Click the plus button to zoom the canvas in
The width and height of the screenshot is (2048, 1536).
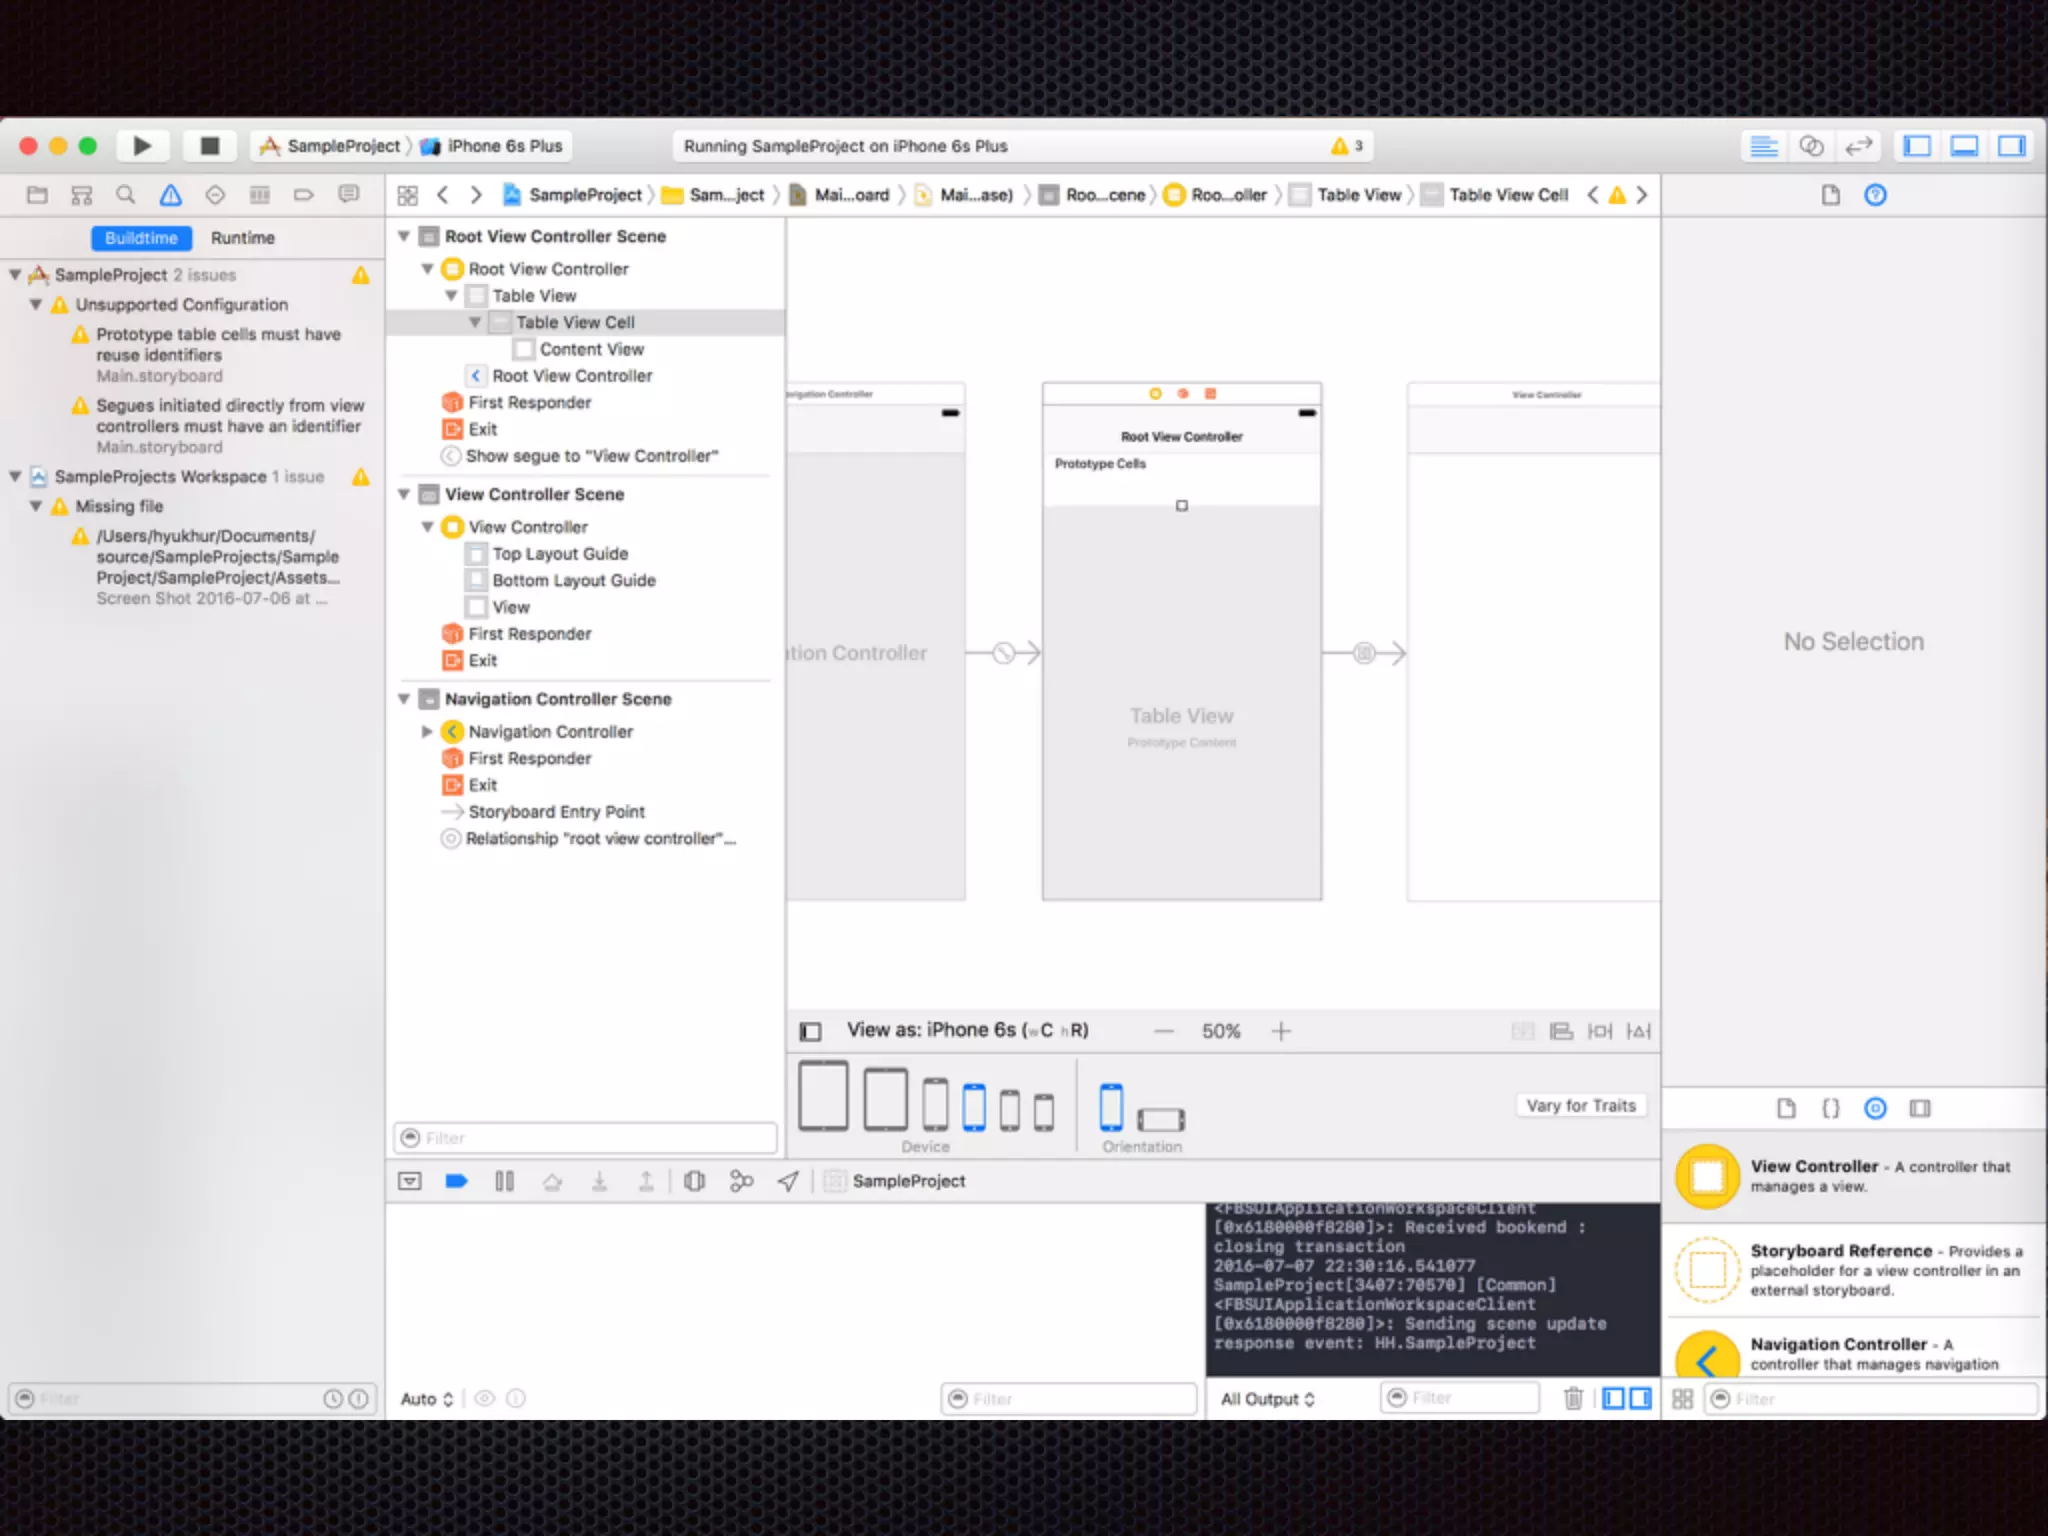tap(1281, 1031)
